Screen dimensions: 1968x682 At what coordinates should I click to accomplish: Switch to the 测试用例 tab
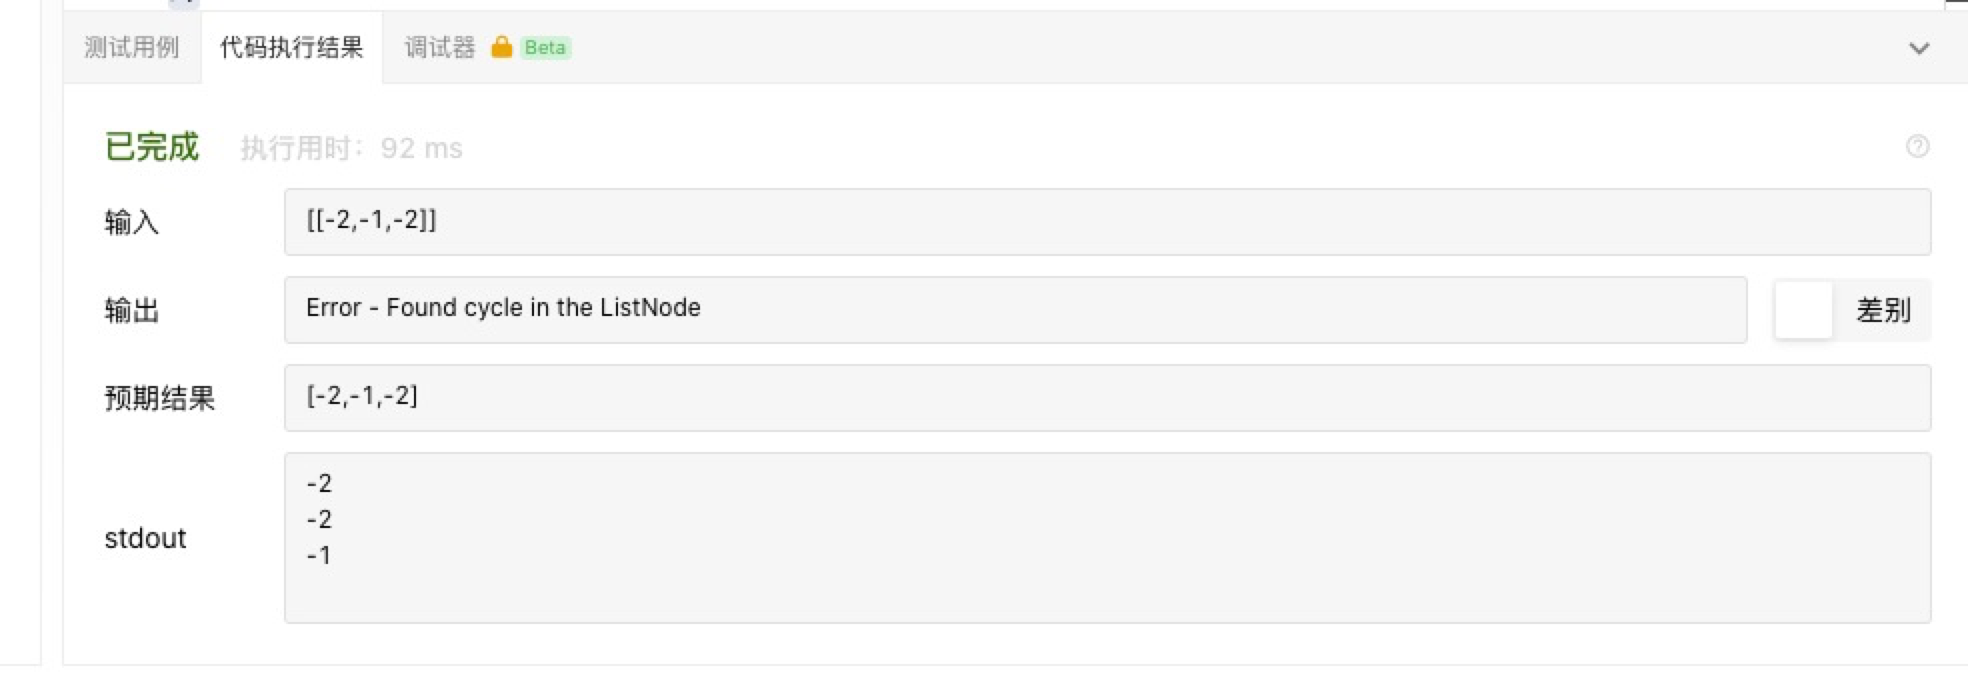(131, 48)
